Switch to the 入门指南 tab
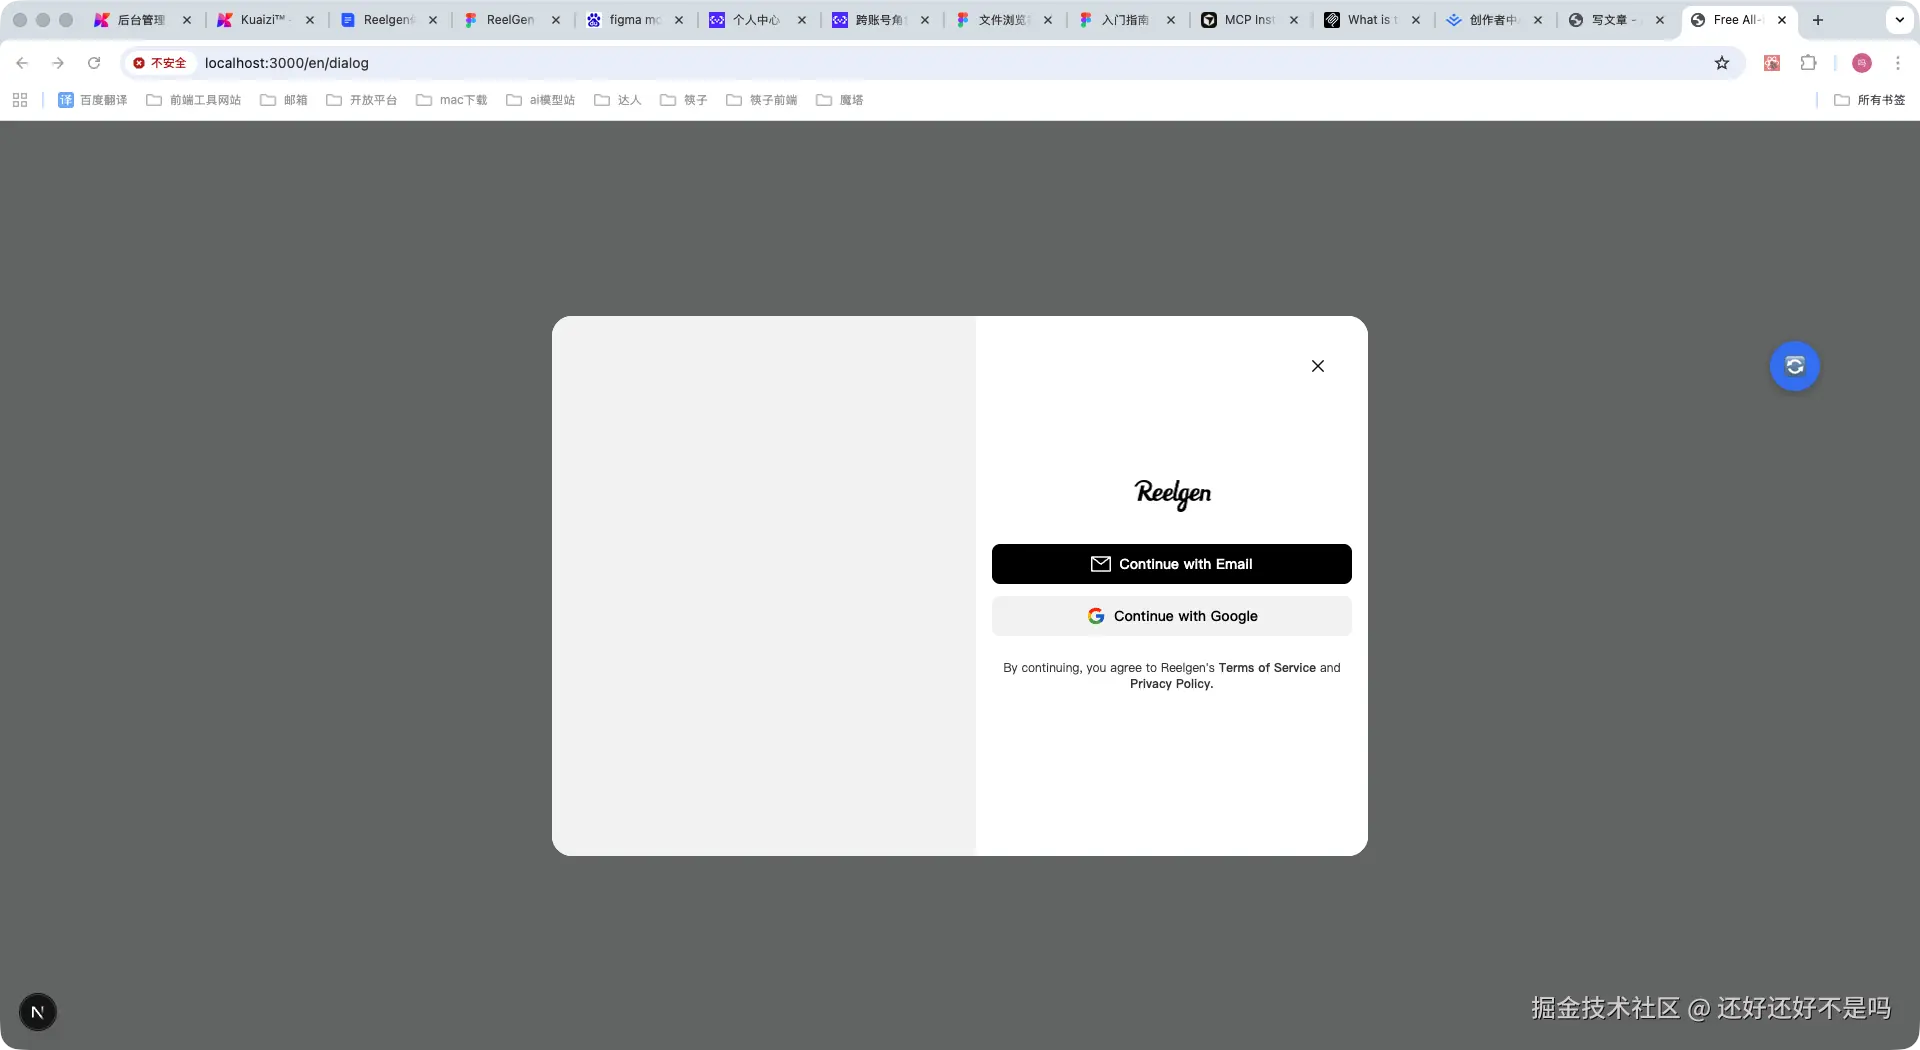Screen dimensions: 1920x1050 coord(1125,20)
